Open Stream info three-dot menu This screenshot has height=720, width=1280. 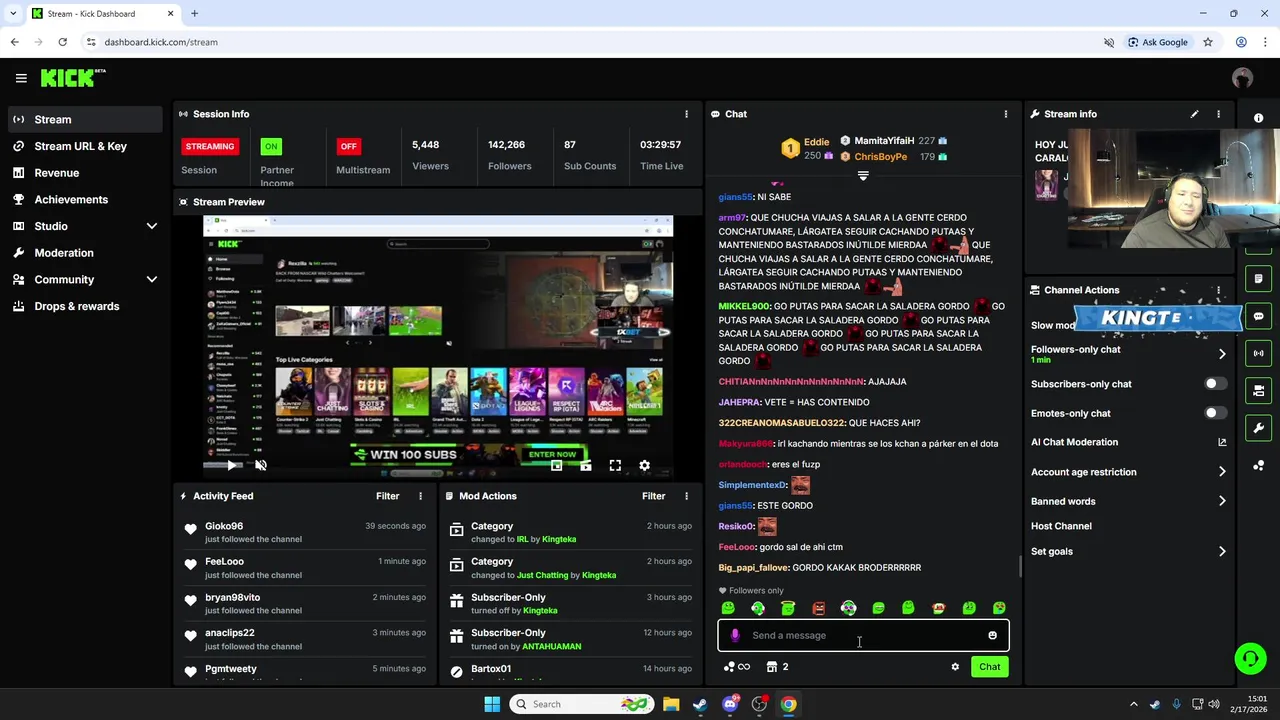pos(1218,114)
